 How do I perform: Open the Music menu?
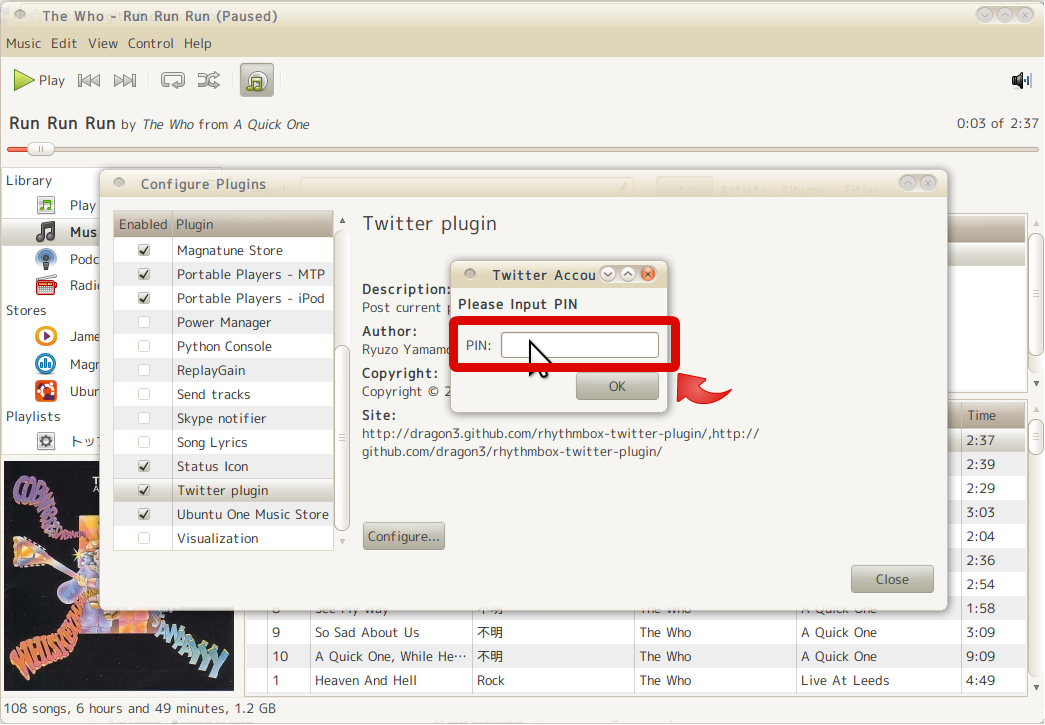[23, 43]
